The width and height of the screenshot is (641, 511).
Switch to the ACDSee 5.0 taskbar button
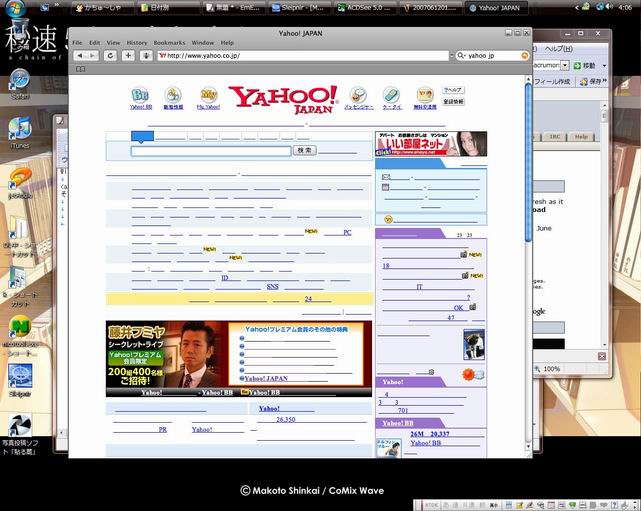click(x=365, y=7)
